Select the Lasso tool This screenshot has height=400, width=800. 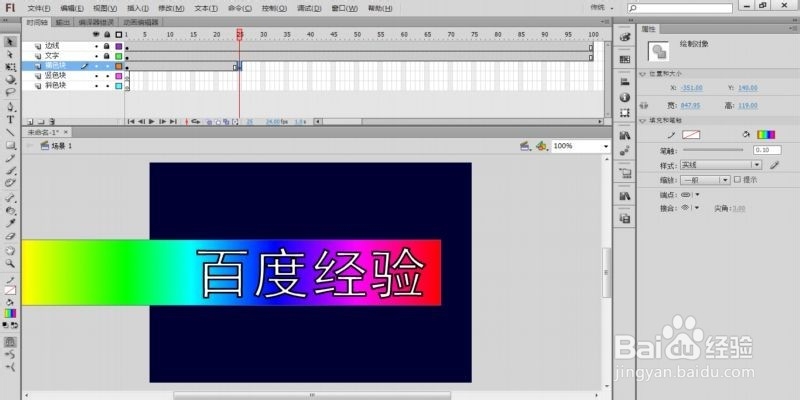10,92
